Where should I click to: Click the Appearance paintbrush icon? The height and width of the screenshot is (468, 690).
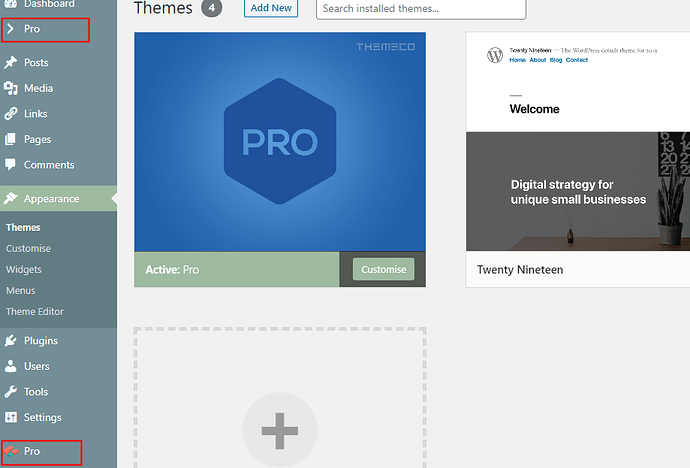pyautogui.click(x=11, y=198)
